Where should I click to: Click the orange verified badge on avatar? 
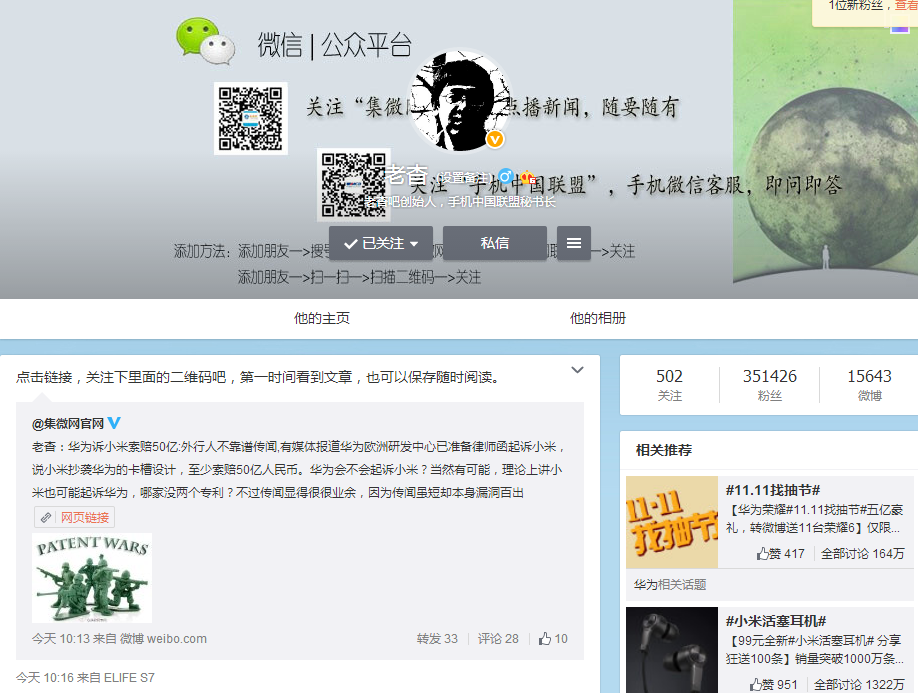[495, 139]
